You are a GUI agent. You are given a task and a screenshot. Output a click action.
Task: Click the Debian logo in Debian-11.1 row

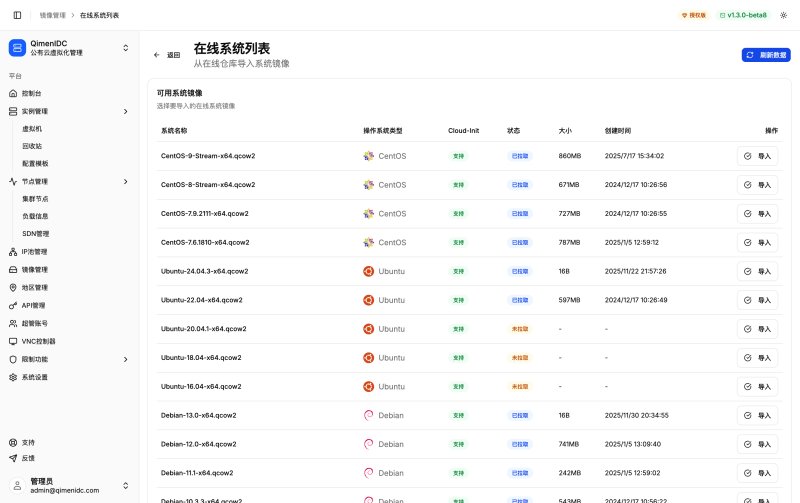pyautogui.click(x=368, y=473)
